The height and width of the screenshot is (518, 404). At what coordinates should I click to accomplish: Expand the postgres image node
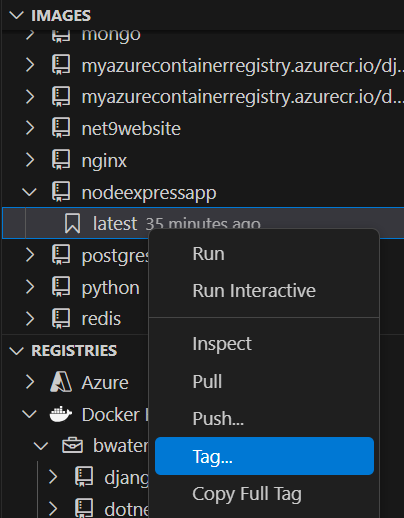[x=30, y=255]
